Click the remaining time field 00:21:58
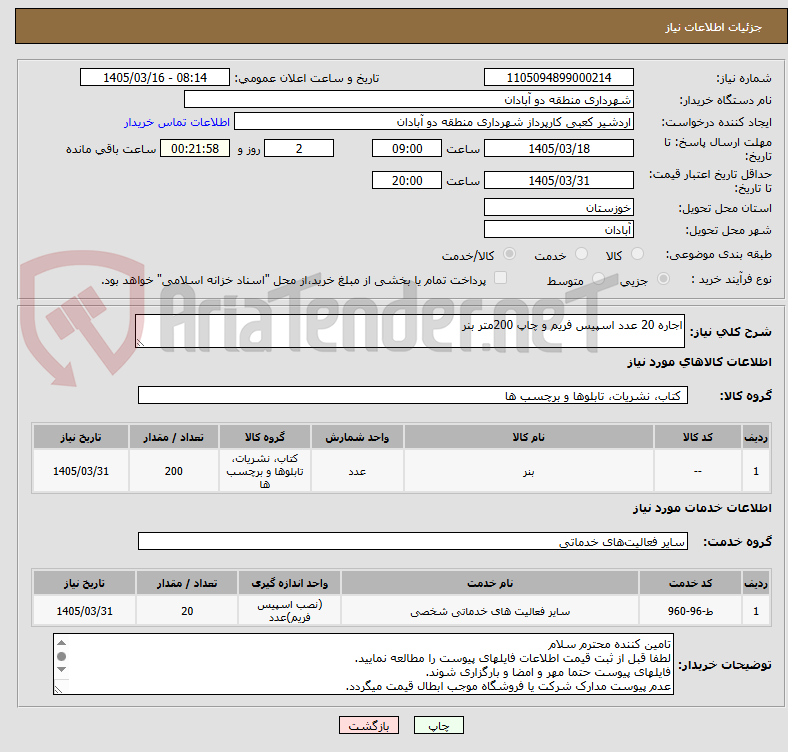 coord(195,148)
